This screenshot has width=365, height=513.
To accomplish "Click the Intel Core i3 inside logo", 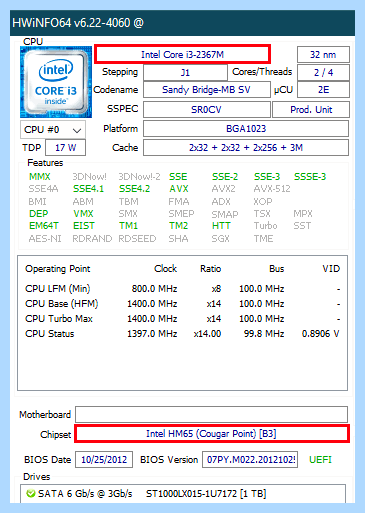I will pos(56,82).
